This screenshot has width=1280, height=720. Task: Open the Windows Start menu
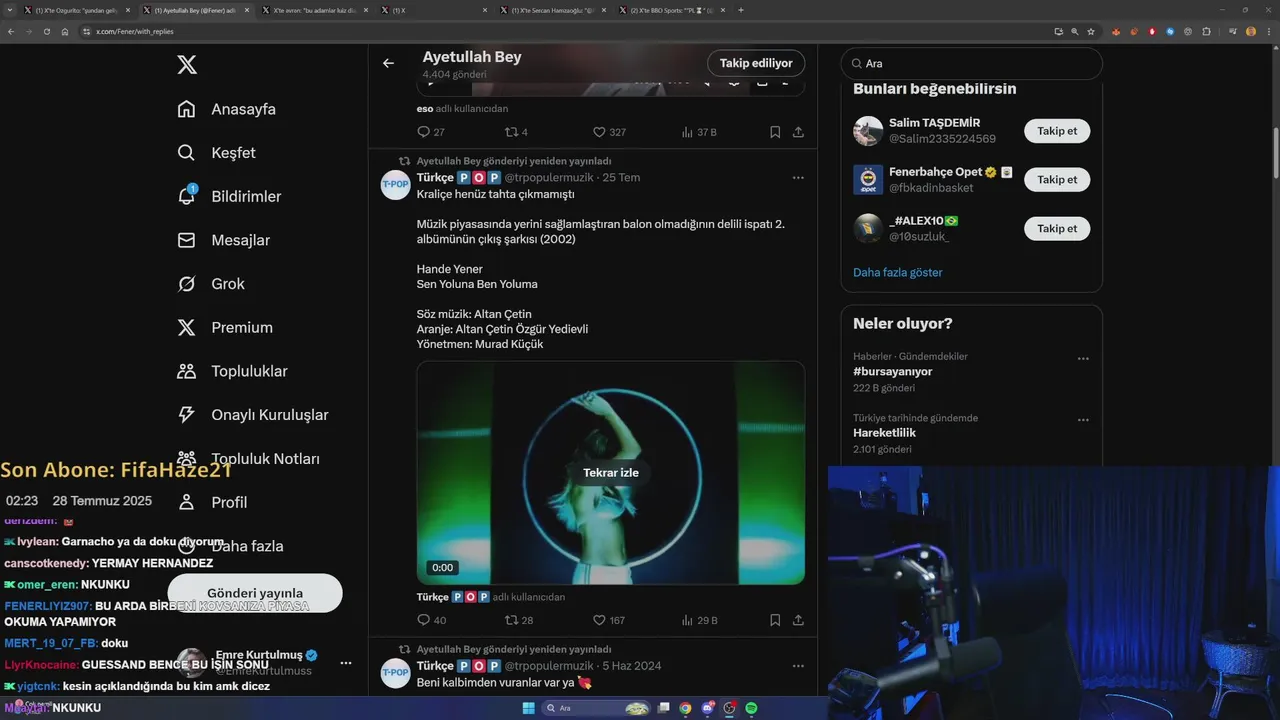528,708
